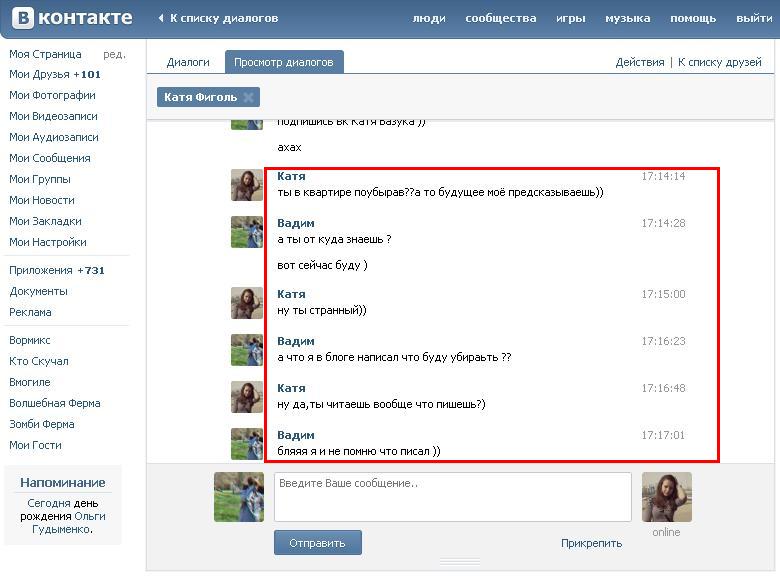Open помощь in the top menu

(x=693, y=18)
